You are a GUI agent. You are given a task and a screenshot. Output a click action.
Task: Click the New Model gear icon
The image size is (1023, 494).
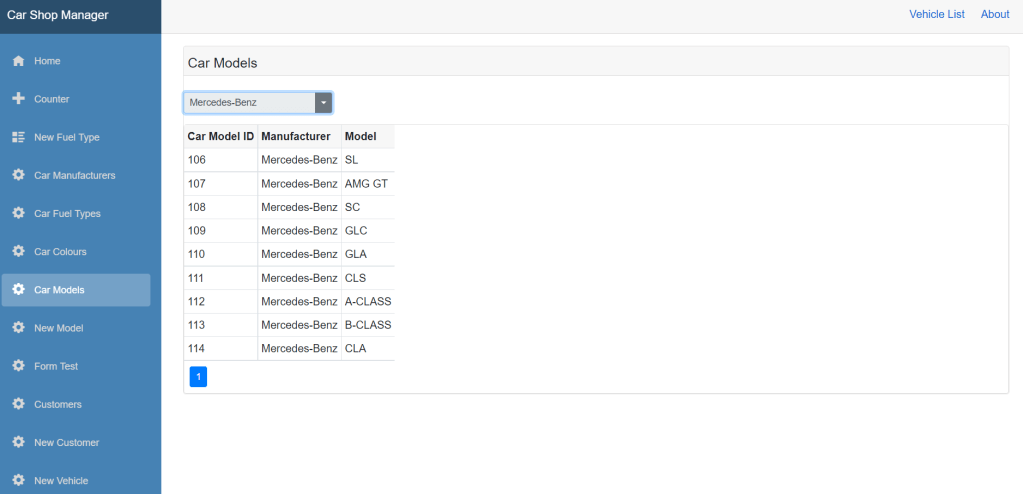pos(18,328)
